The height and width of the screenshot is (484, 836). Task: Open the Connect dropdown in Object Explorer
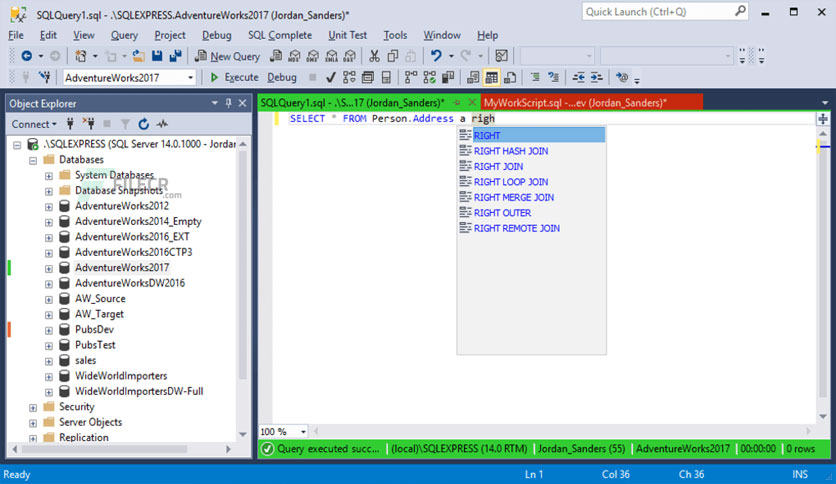point(34,124)
